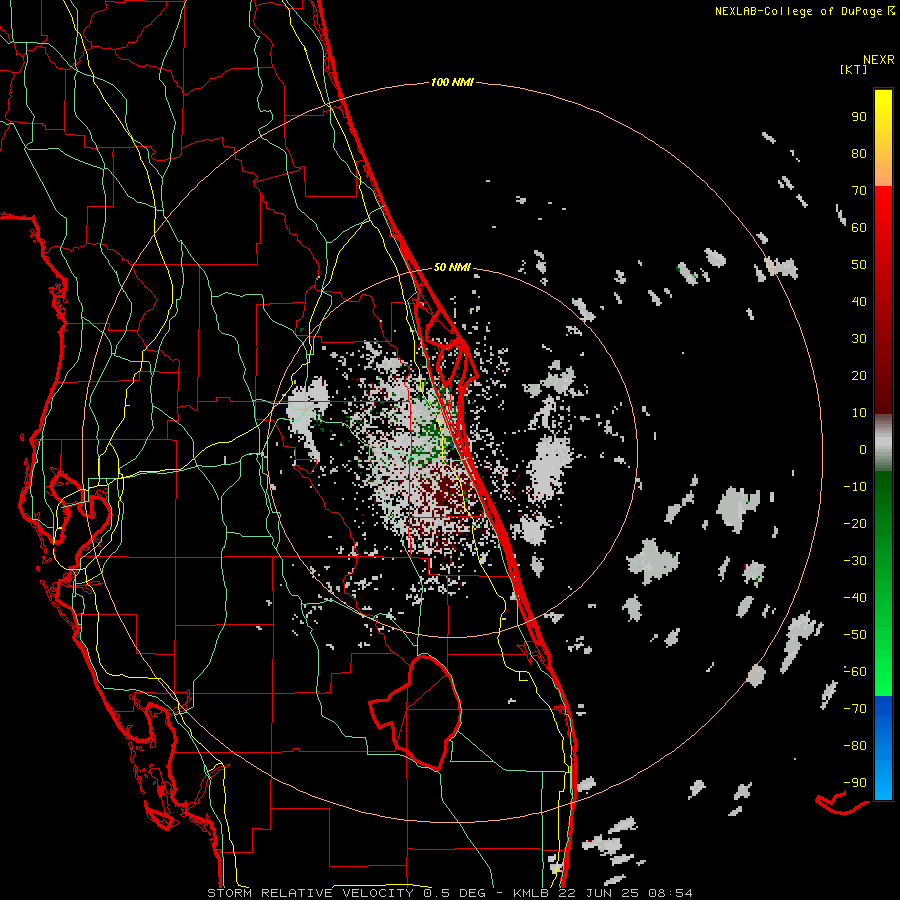Click the positive "20" scale label
Screen dimensions: 900x900
pos(859,375)
